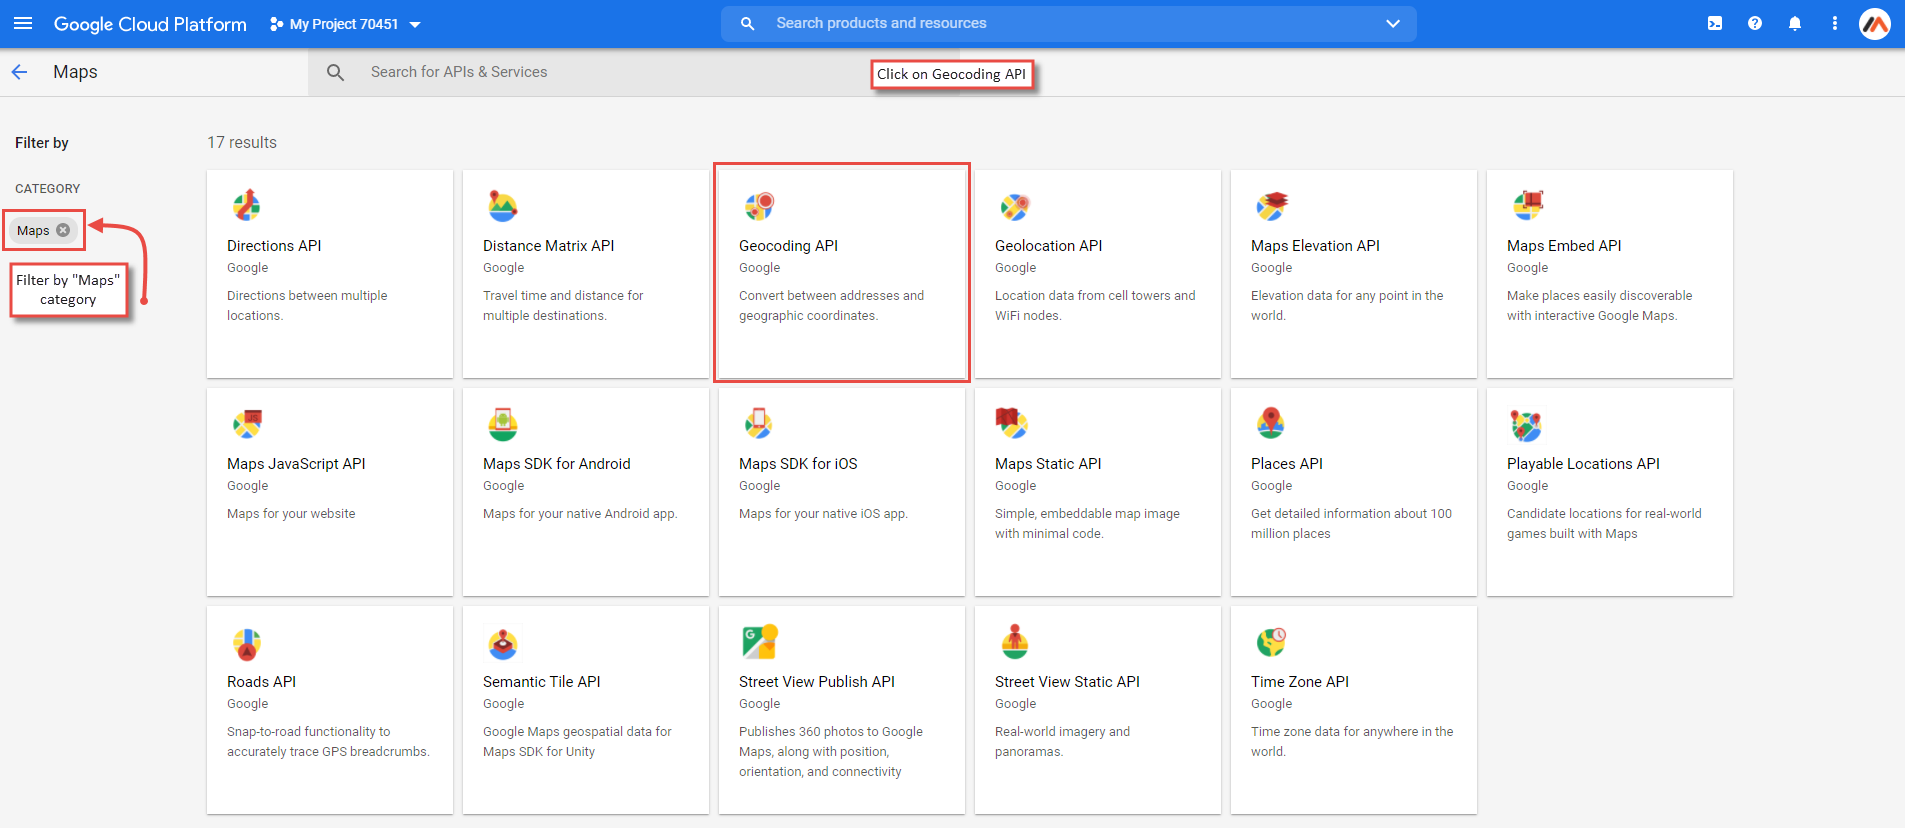Click the '17 results' count text
1905x828 pixels.
click(242, 143)
